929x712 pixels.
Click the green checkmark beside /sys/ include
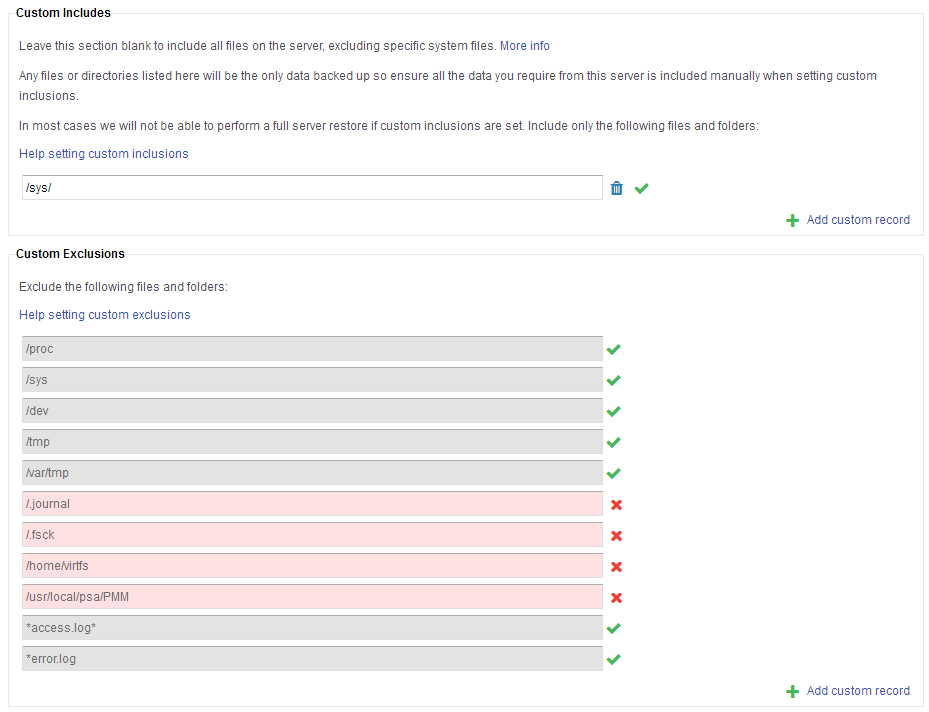[642, 188]
